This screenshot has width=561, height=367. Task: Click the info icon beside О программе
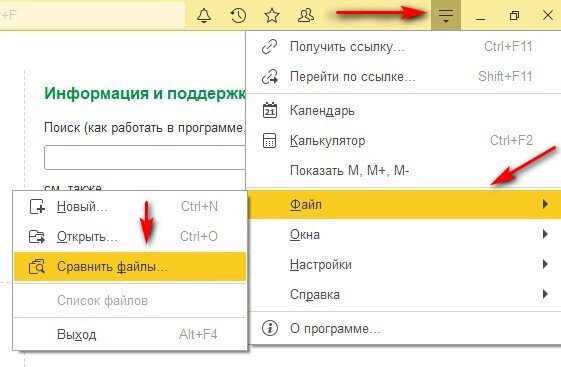pyautogui.click(x=270, y=328)
